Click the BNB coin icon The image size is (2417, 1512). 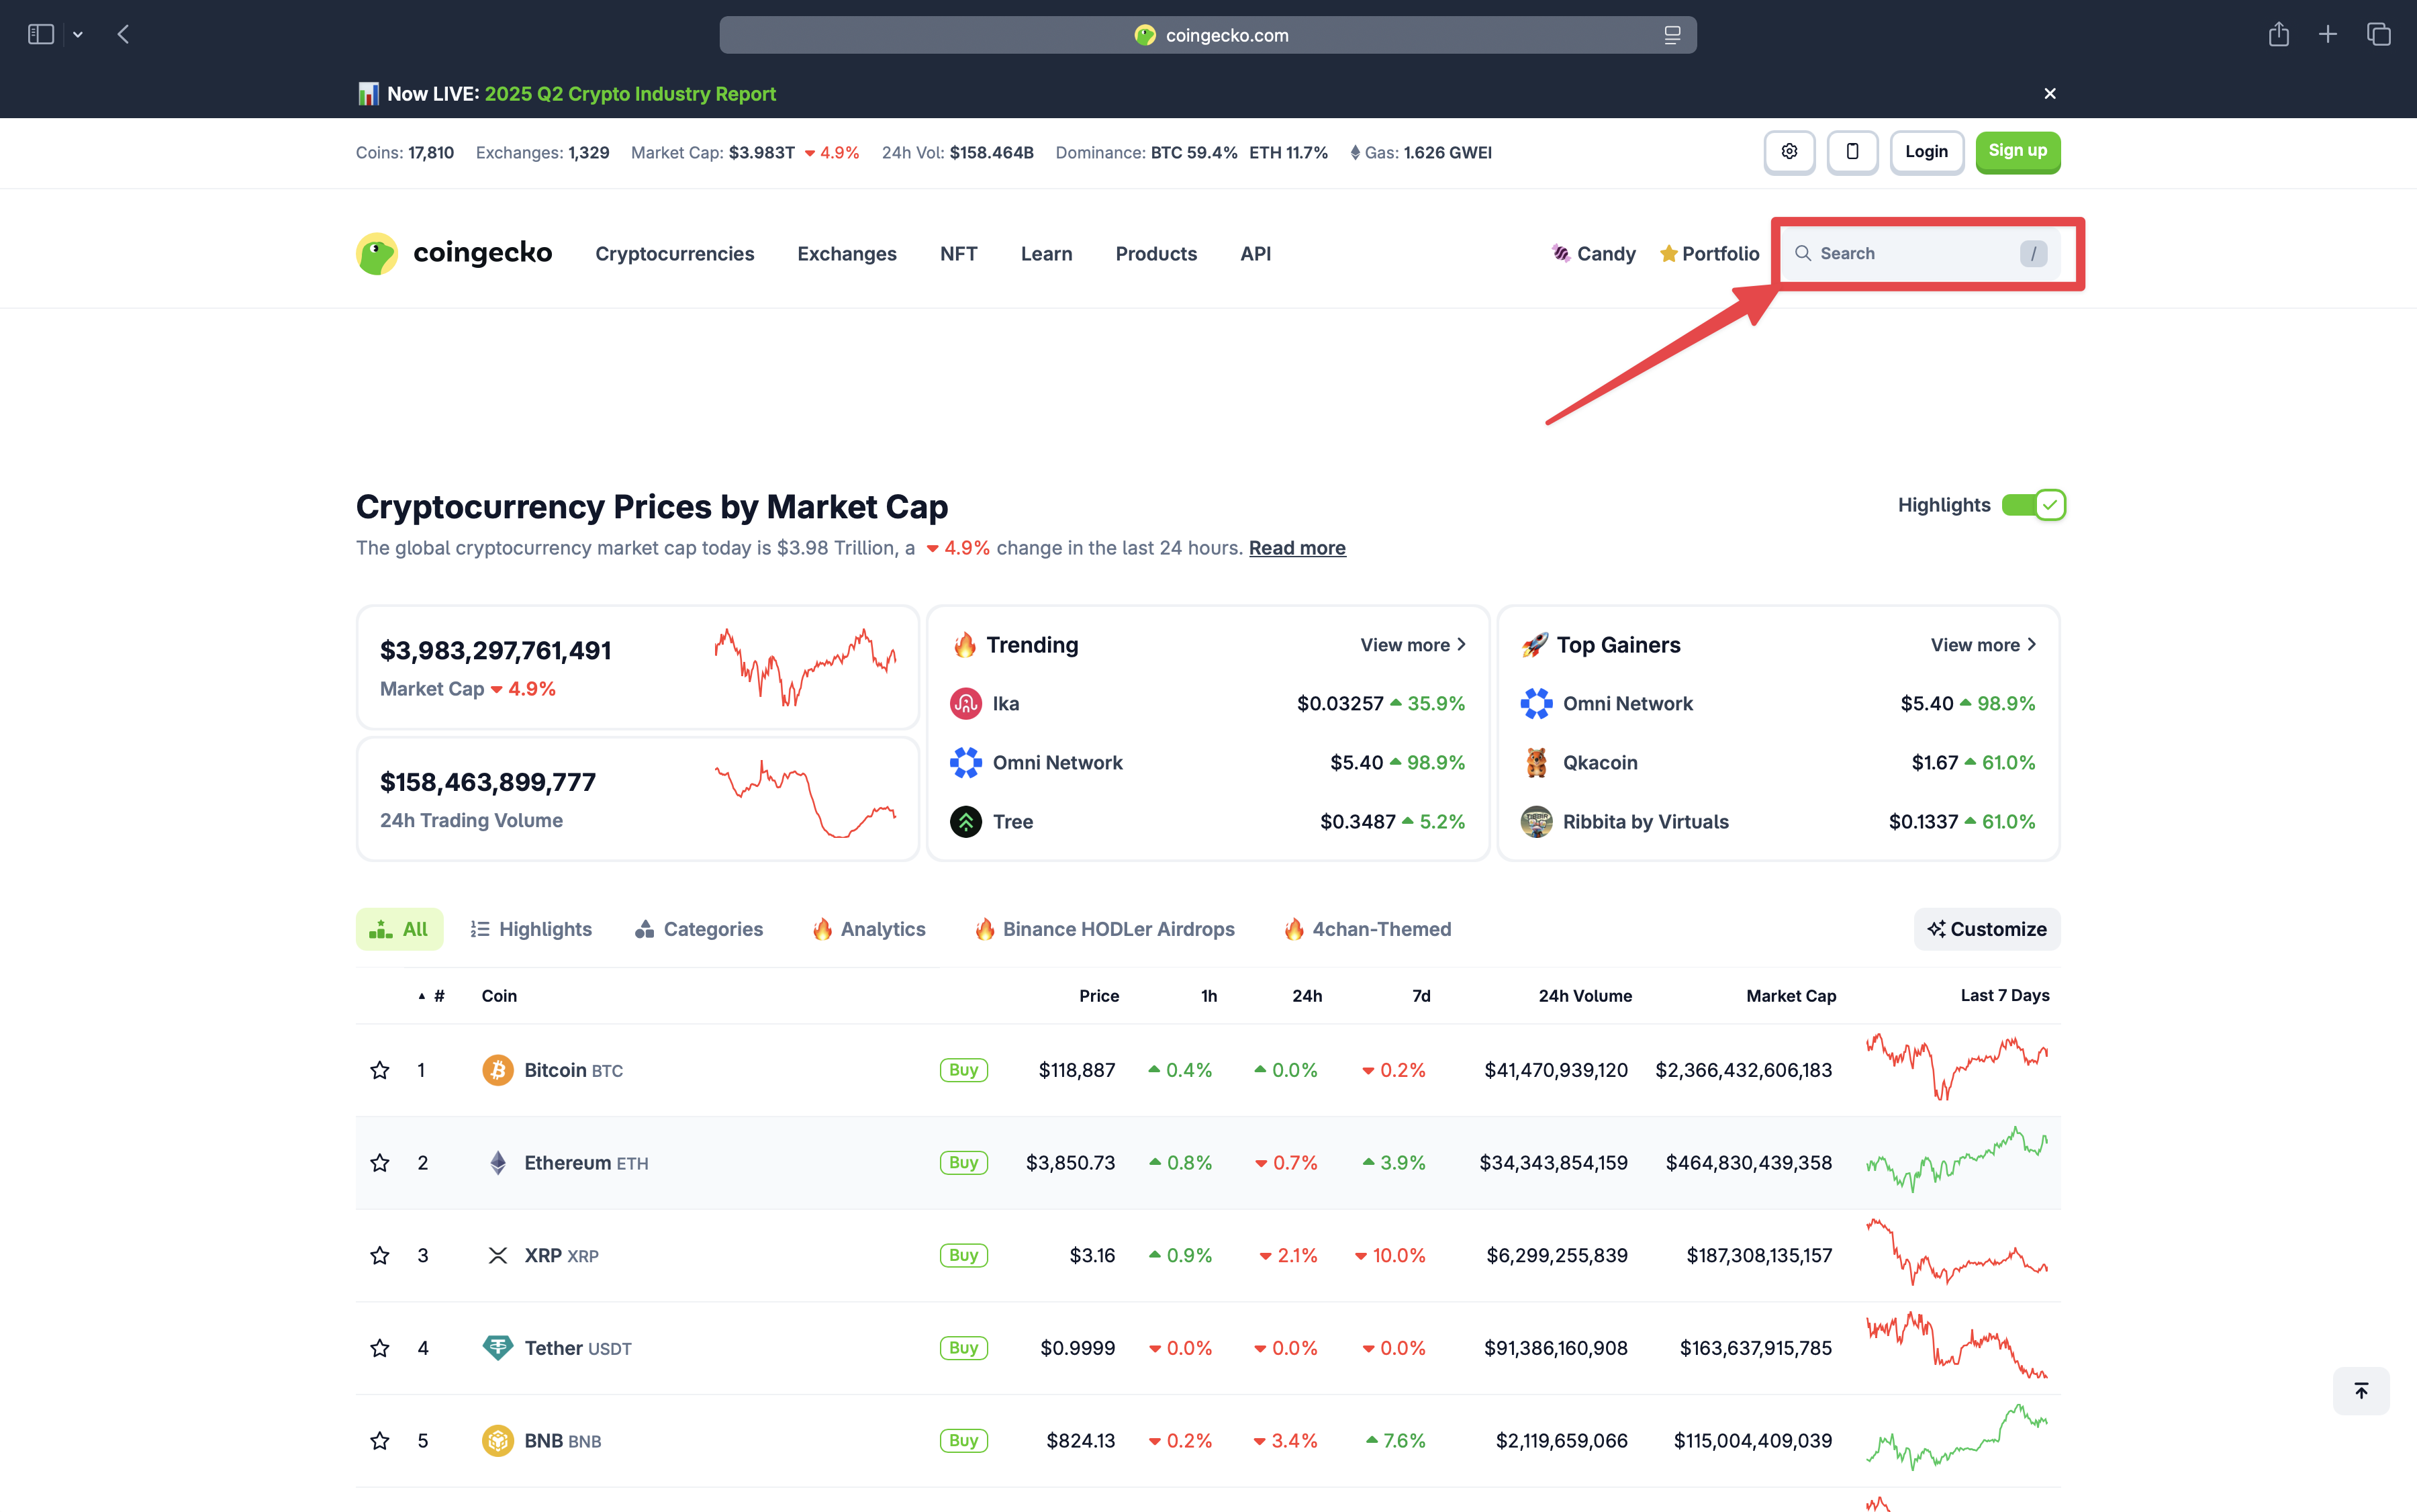click(x=497, y=1441)
